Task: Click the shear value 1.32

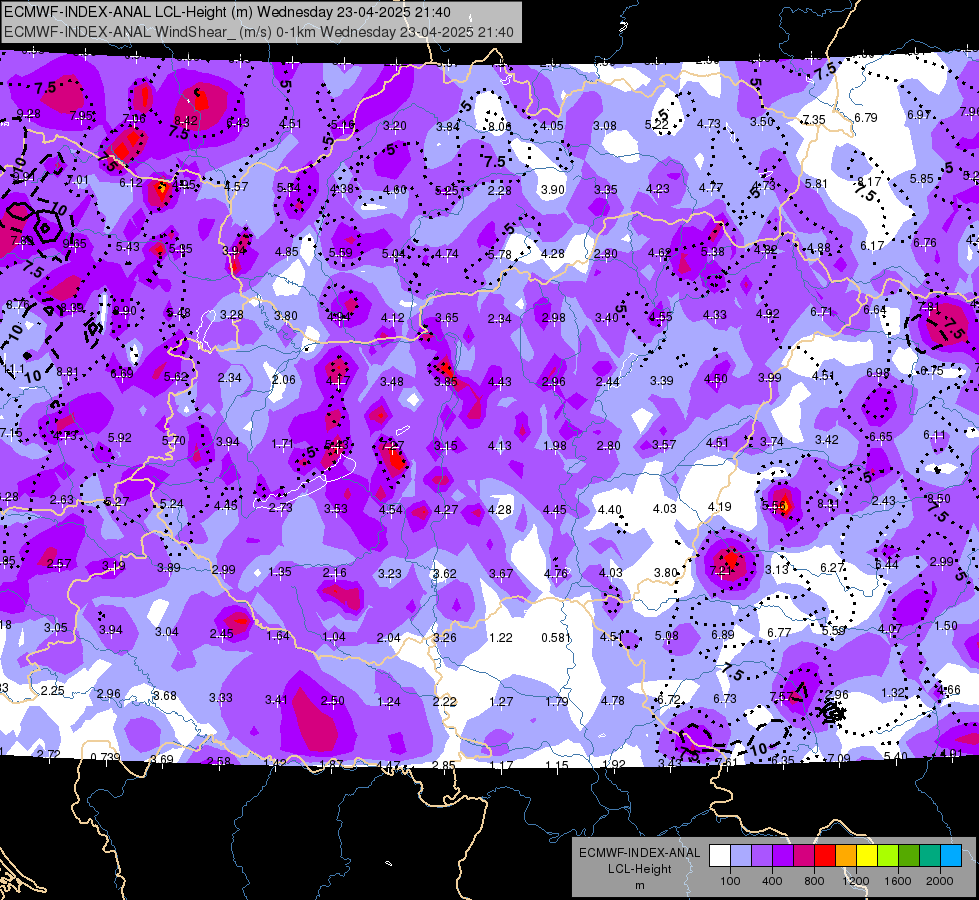Action: (893, 693)
